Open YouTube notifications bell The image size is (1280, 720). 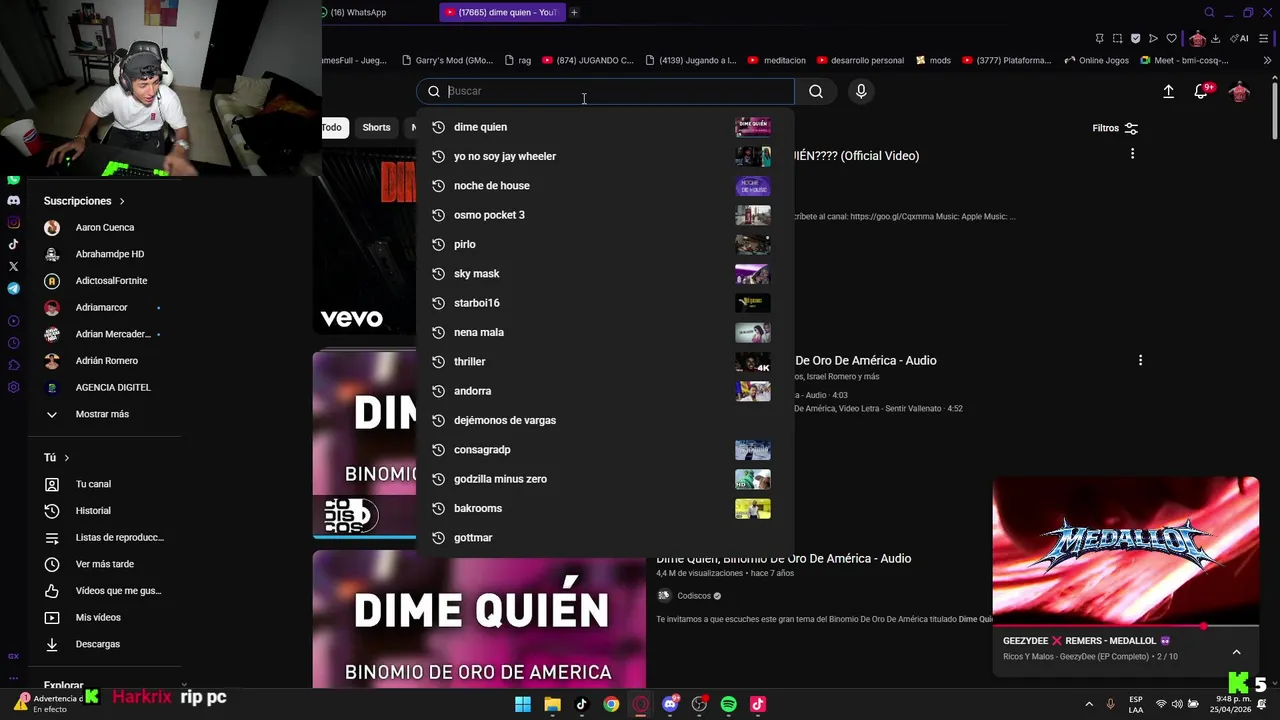(1203, 91)
